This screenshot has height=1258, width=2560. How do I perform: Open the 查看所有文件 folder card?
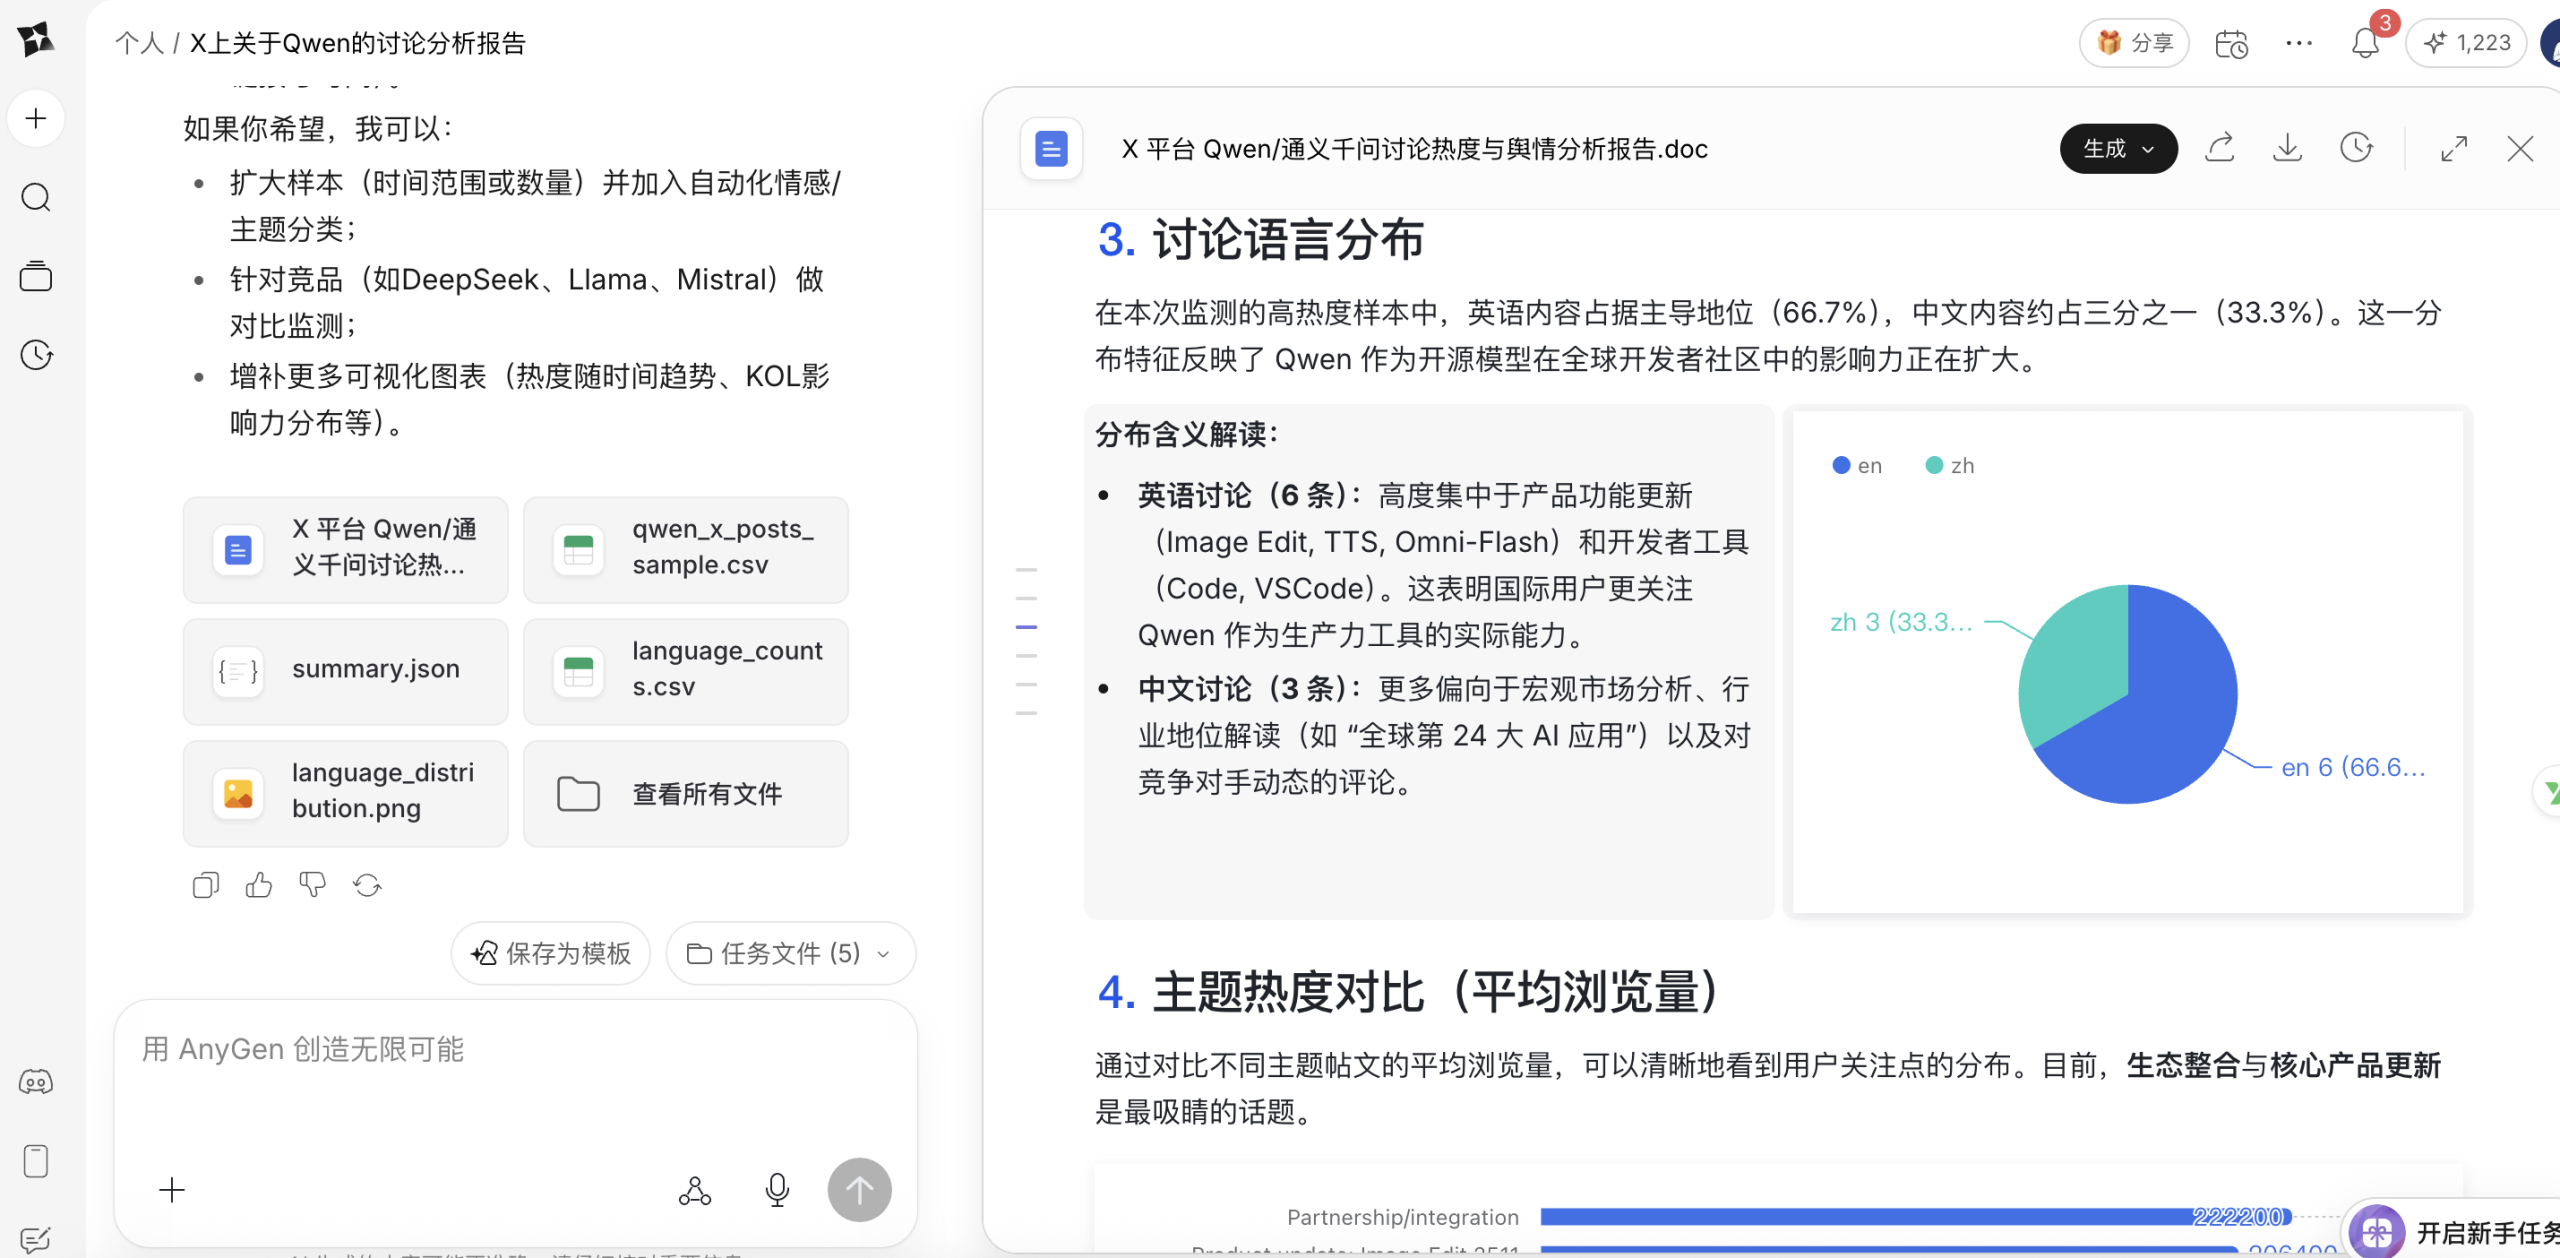tap(685, 793)
